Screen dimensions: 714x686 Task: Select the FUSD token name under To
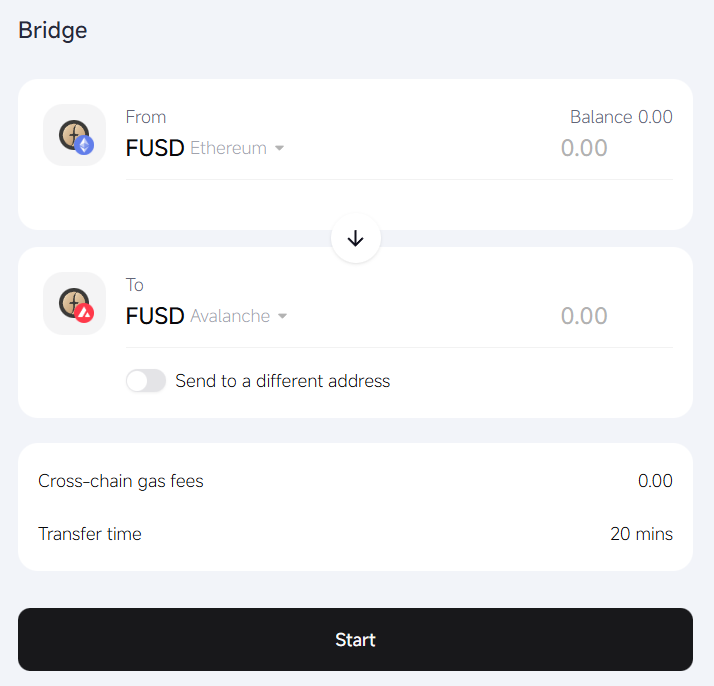tap(155, 316)
